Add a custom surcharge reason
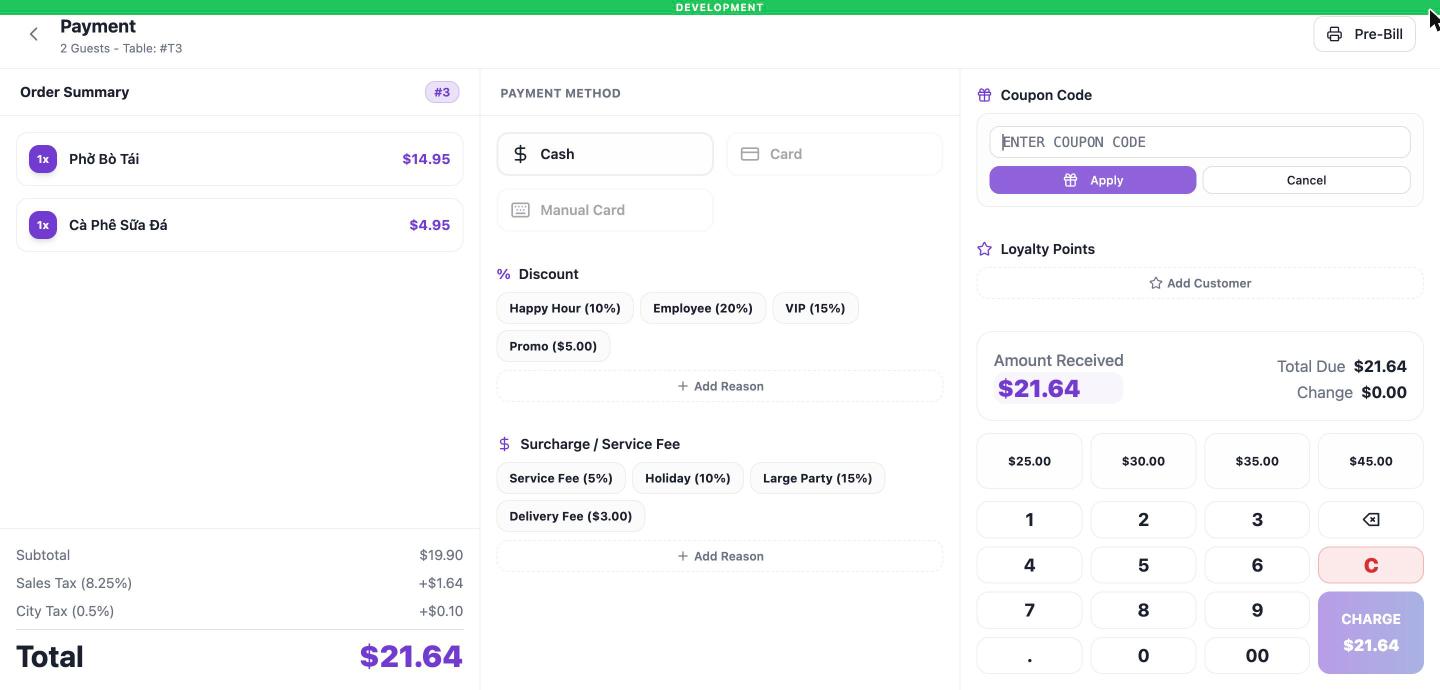This screenshot has height=690, width=1440. (720, 556)
